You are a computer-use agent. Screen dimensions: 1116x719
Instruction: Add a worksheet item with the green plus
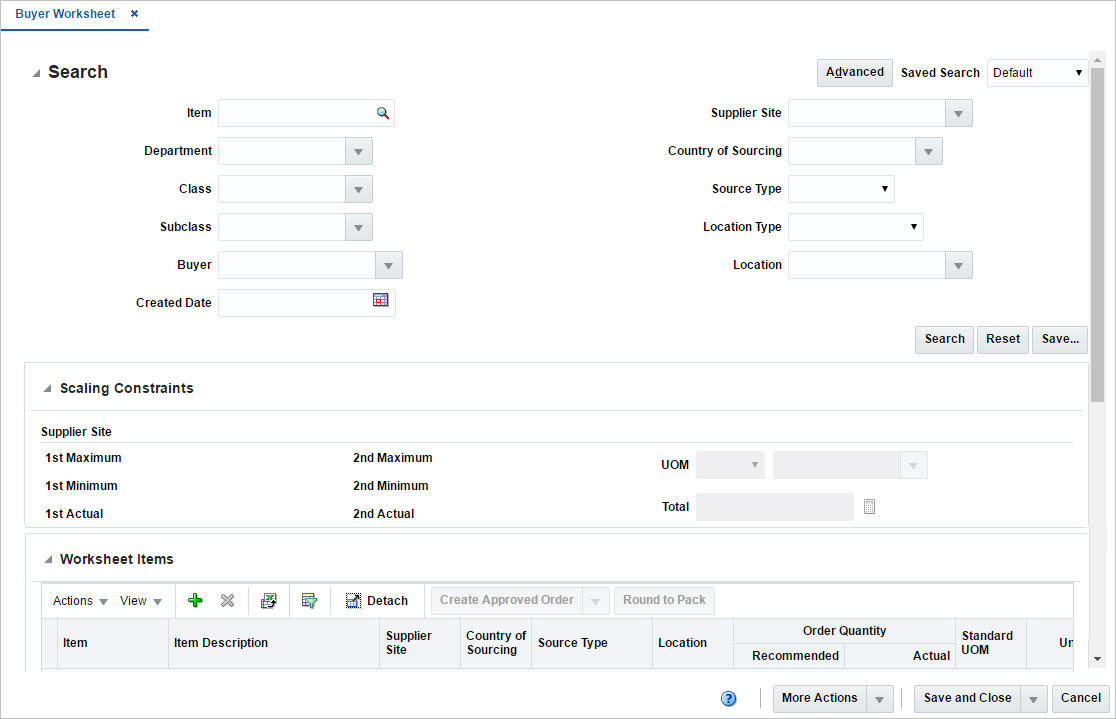pyautogui.click(x=195, y=600)
